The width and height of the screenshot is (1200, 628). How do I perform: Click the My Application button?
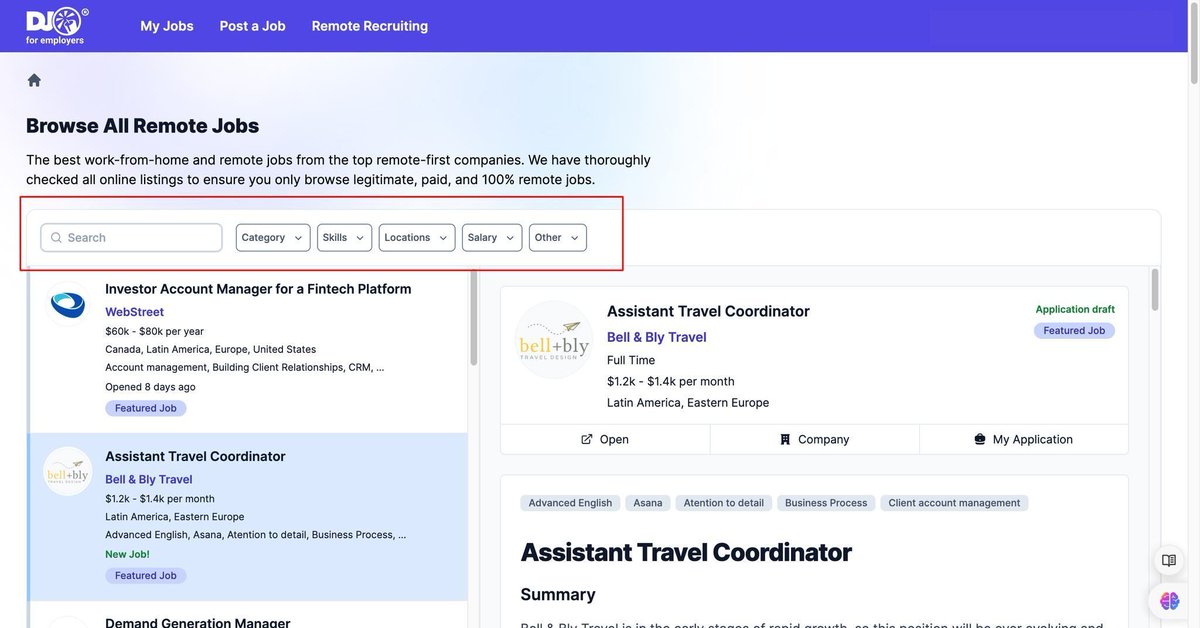coord(1024,439)
